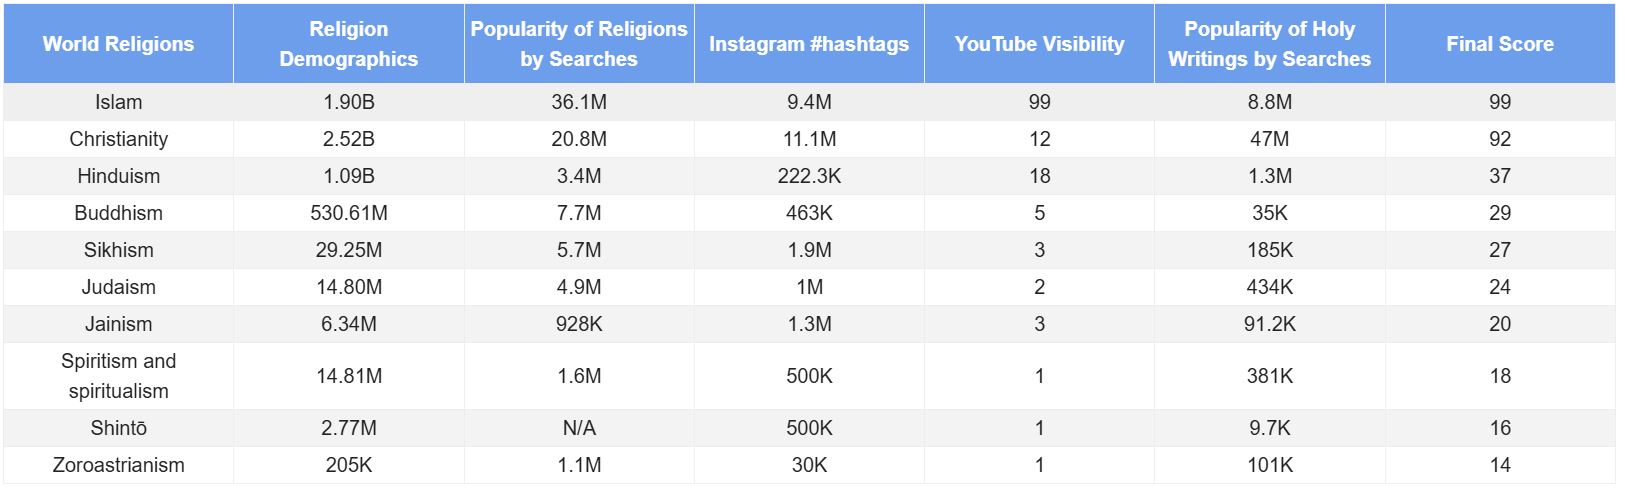Select the Judaism row label
Image resolution: width=1625 pixels, height=497 pixels.
118,287
